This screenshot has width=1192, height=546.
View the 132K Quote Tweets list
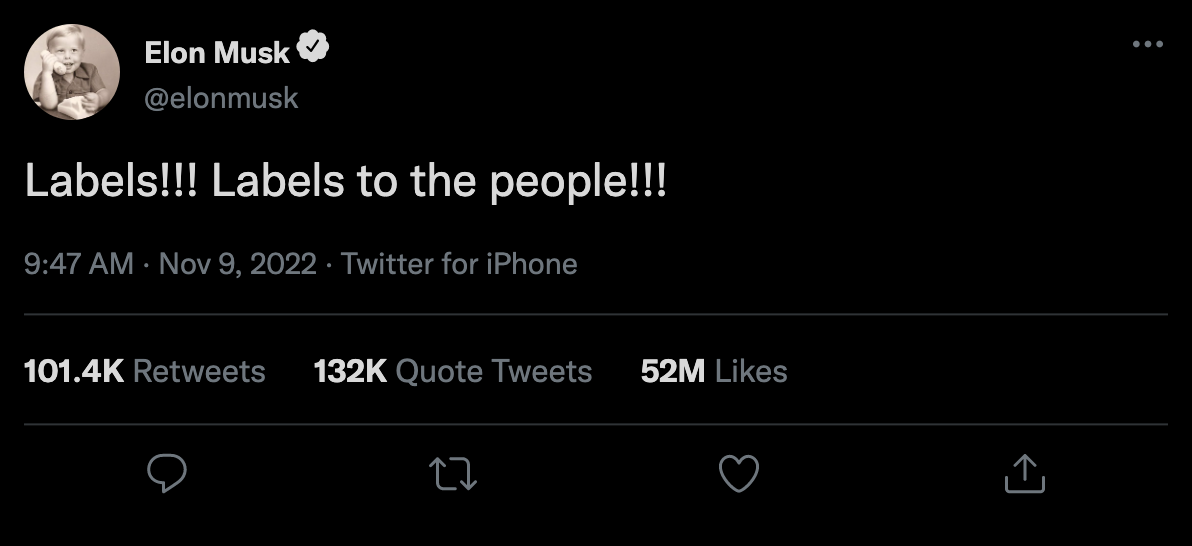(x=452, y=372)
